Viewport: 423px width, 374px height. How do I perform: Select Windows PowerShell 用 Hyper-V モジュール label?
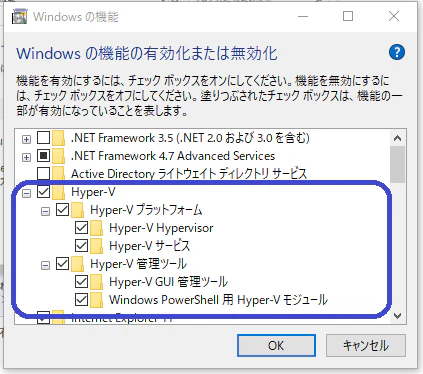[218, 300]
